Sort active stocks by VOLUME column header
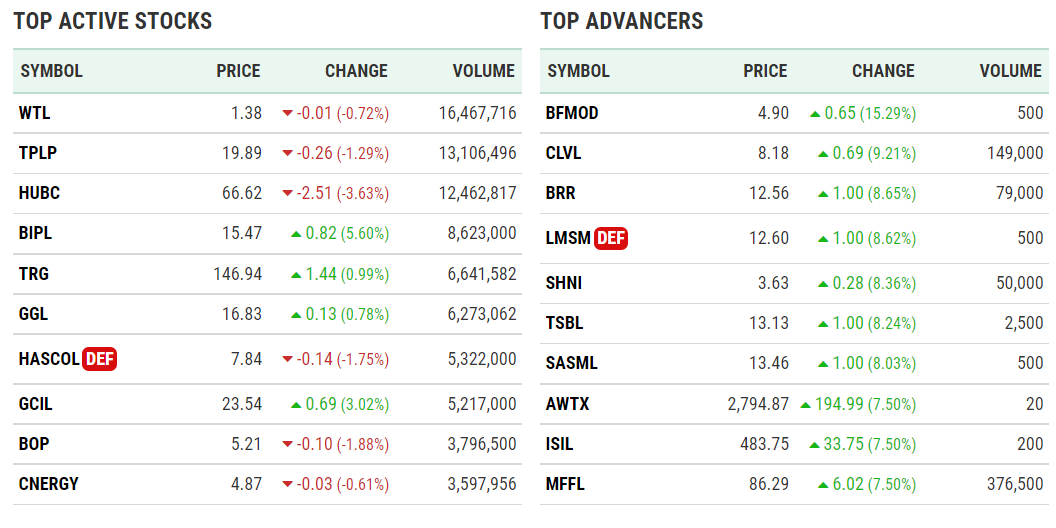1056x528 pixels. 483,71
